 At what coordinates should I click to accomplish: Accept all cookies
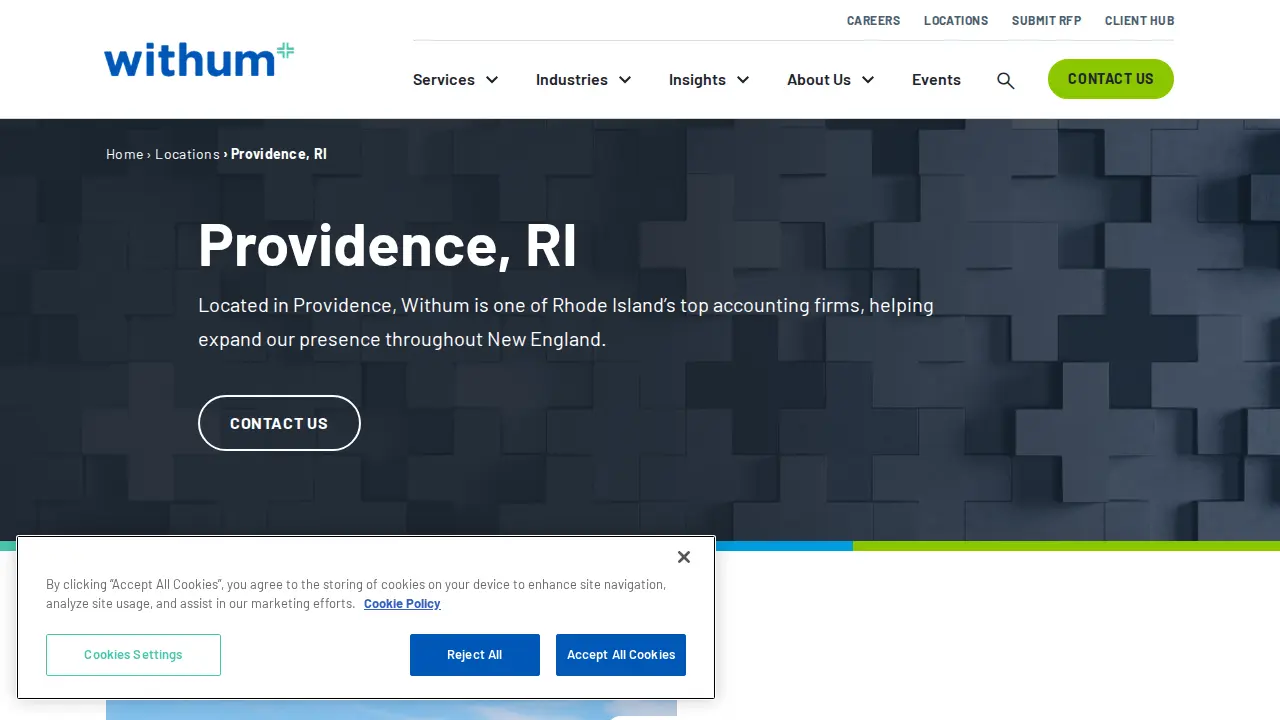click(x=621, y=655)
